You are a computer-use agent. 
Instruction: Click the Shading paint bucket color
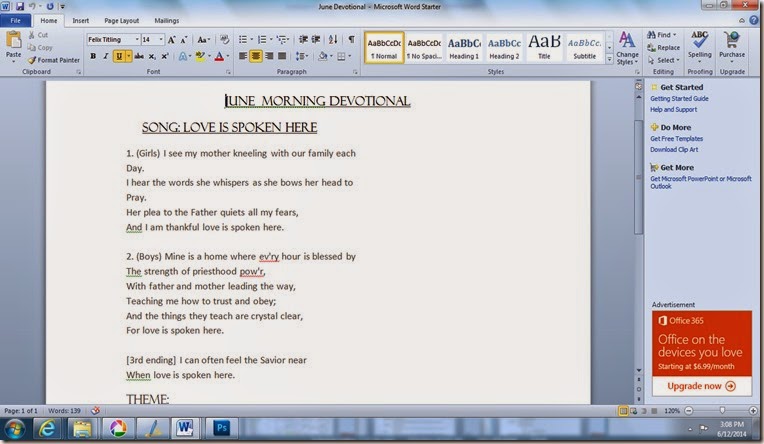(x=323, y=57)
